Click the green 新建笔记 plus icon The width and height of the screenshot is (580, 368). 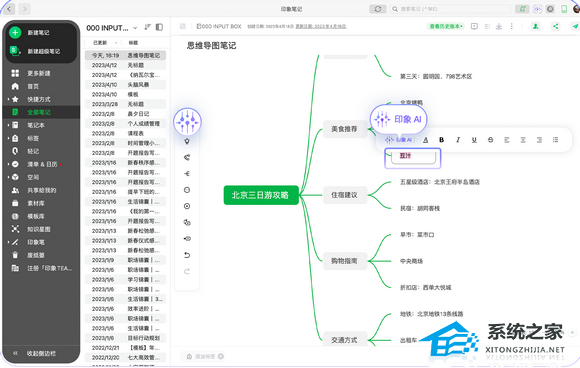[15, 33]
